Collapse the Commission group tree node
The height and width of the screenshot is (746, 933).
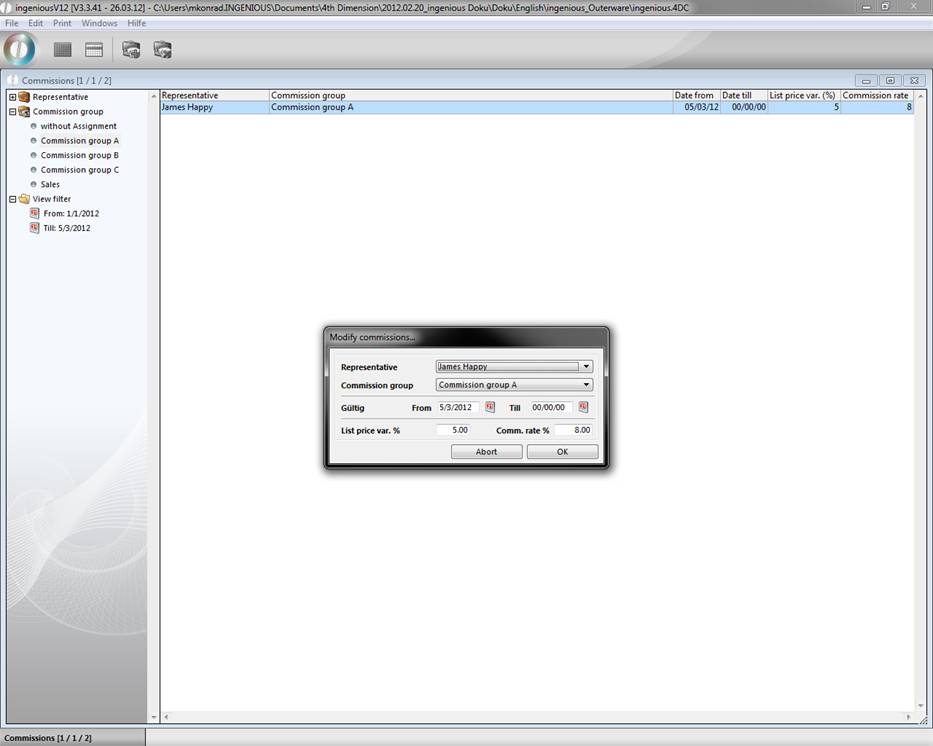pos(13,112)
